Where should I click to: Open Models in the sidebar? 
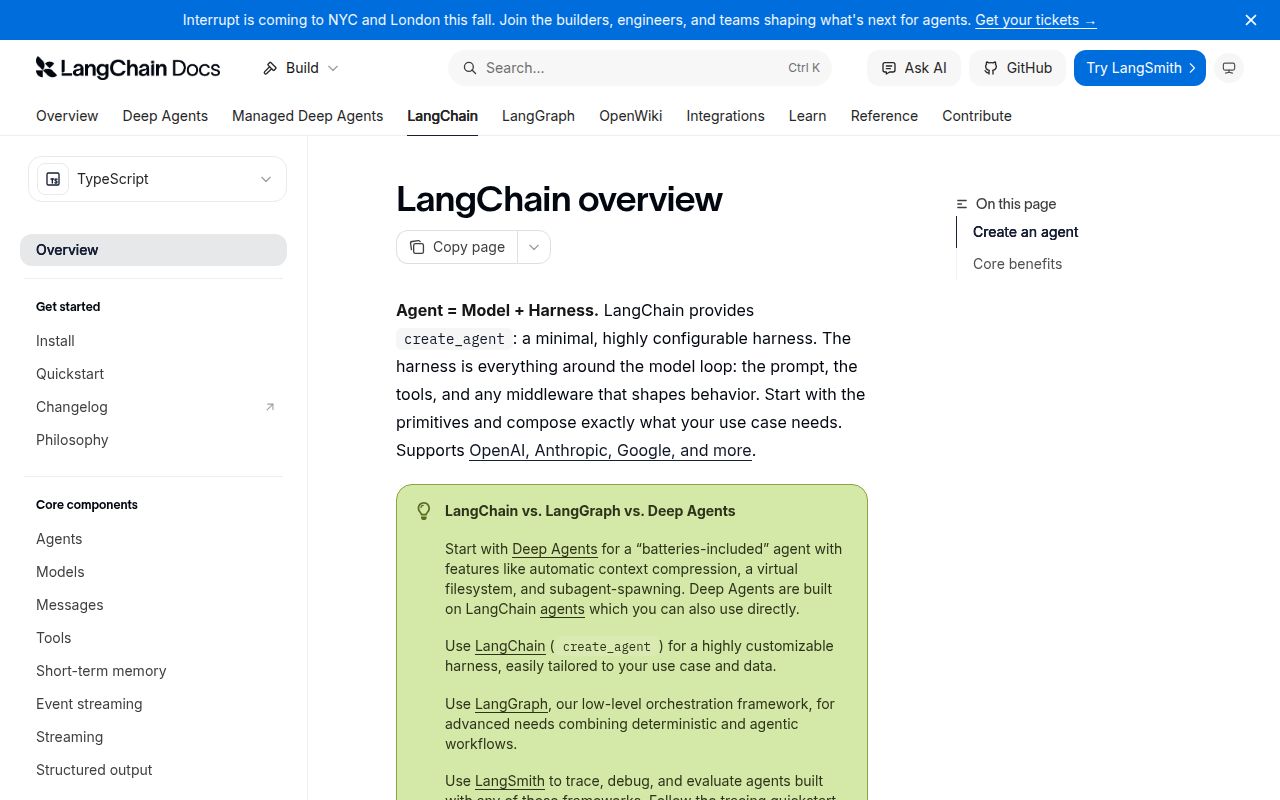point(153,572)
